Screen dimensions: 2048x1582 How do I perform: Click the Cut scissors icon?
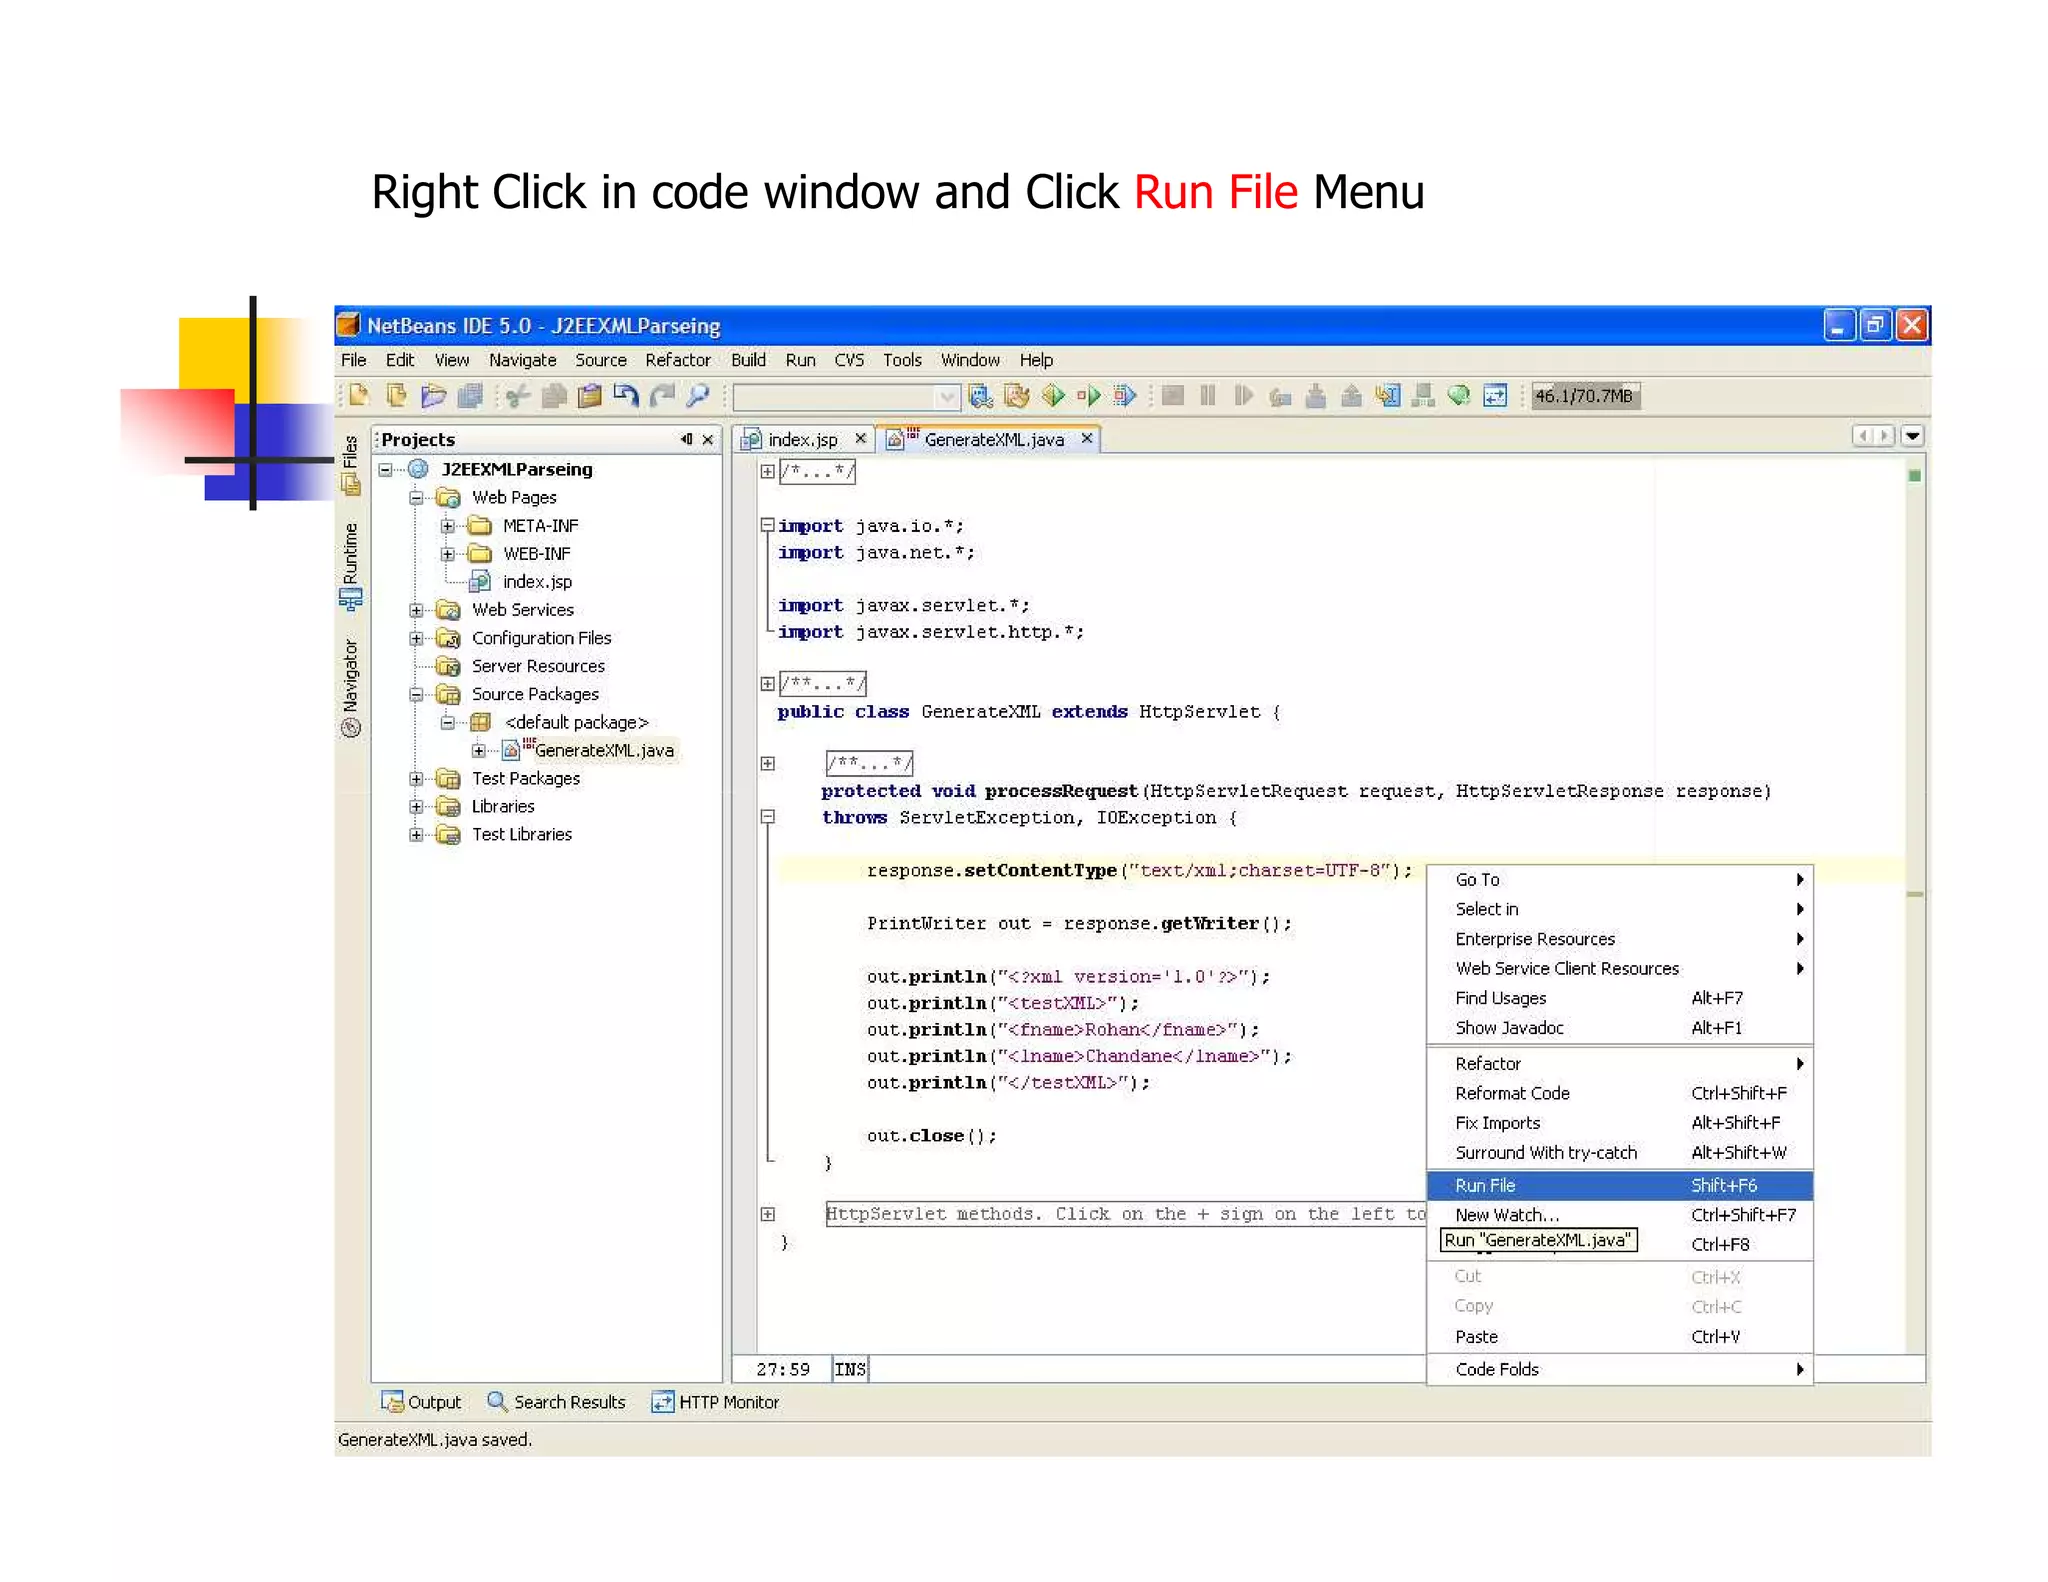pos(517,396)
